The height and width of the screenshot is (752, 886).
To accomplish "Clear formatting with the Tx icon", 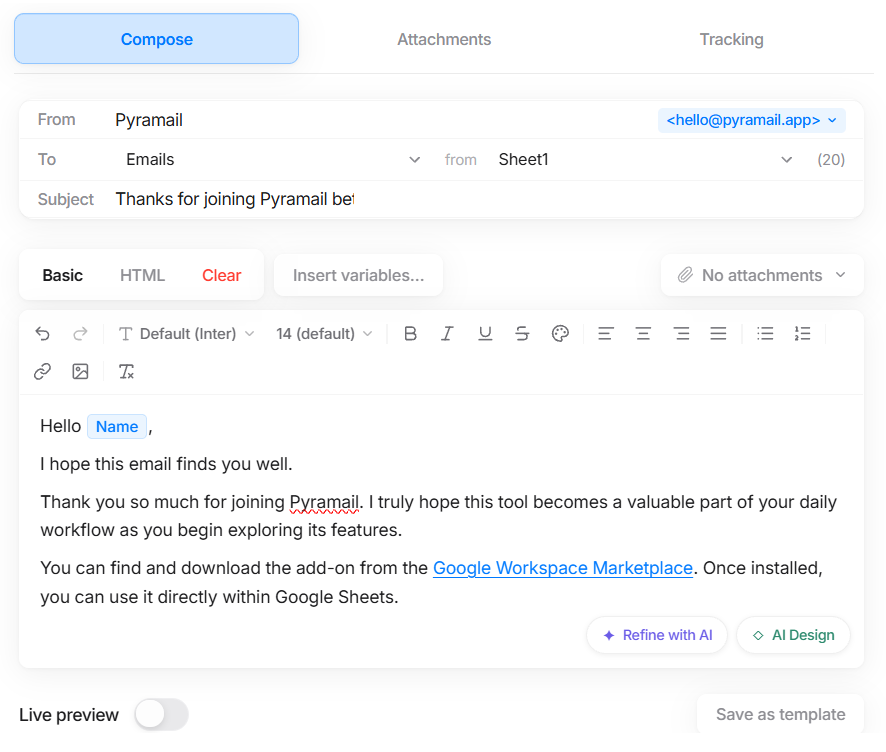I will click(x=126, y=371).
